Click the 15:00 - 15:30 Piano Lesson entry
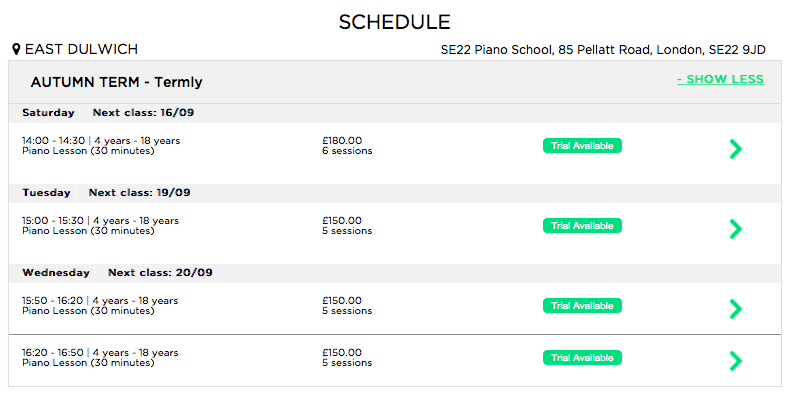This screenshot has height=398, width=790. [x=100, y=226]
